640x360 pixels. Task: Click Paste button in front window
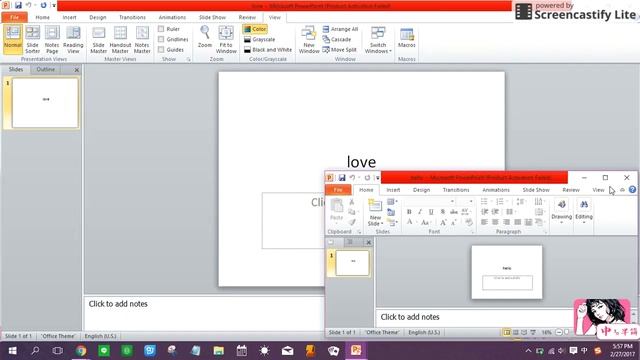point(336,210)
